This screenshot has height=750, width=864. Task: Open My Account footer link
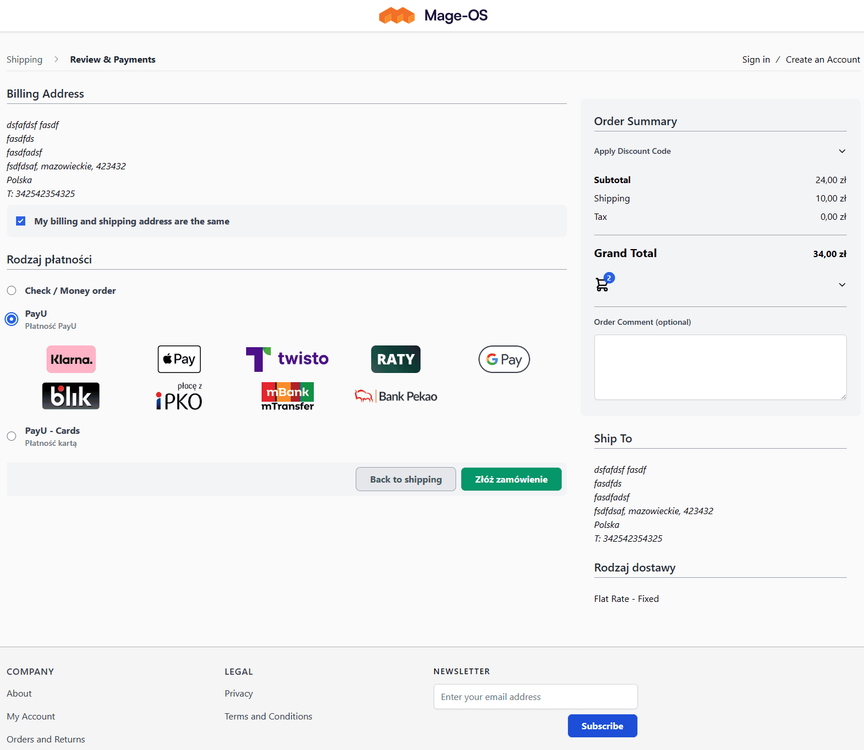point(31,716)
